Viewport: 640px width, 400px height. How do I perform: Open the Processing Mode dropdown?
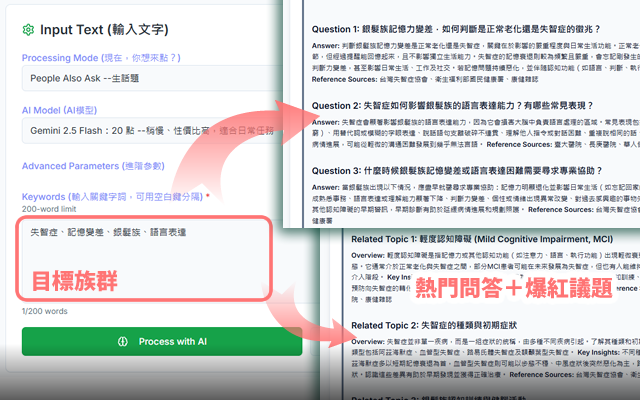[x=160, y=78]
